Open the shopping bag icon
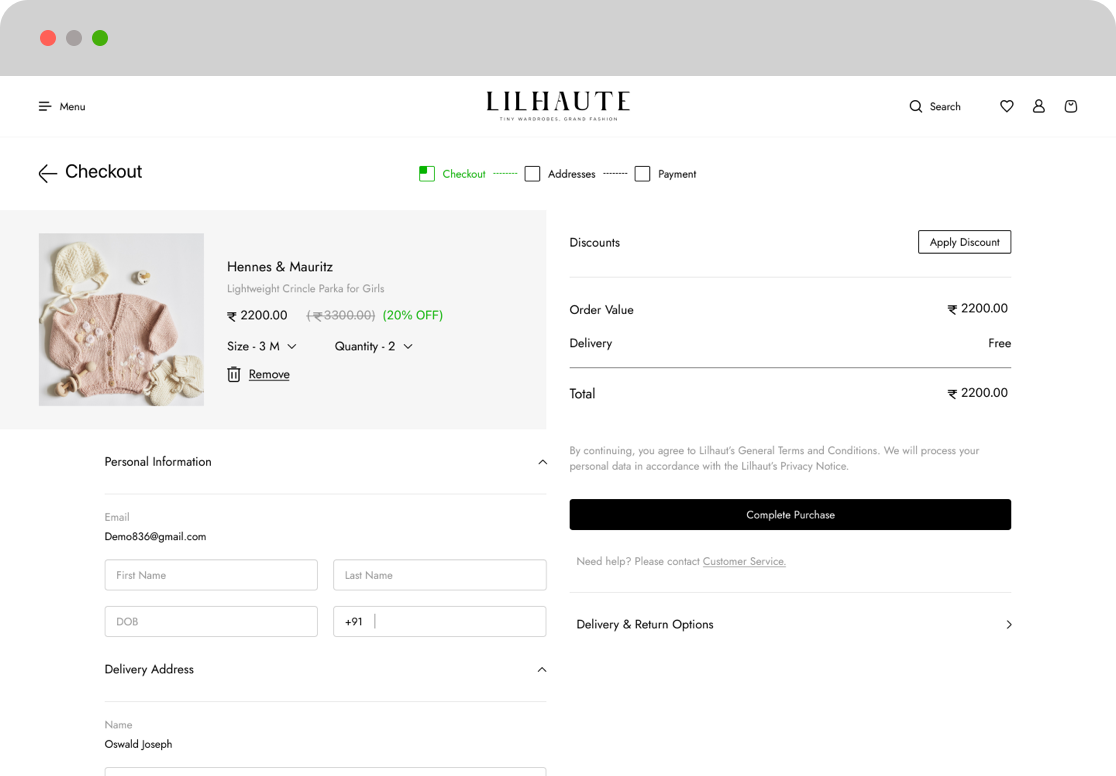This screenshot has width=1116, height=776. (x=1071, y=106)
